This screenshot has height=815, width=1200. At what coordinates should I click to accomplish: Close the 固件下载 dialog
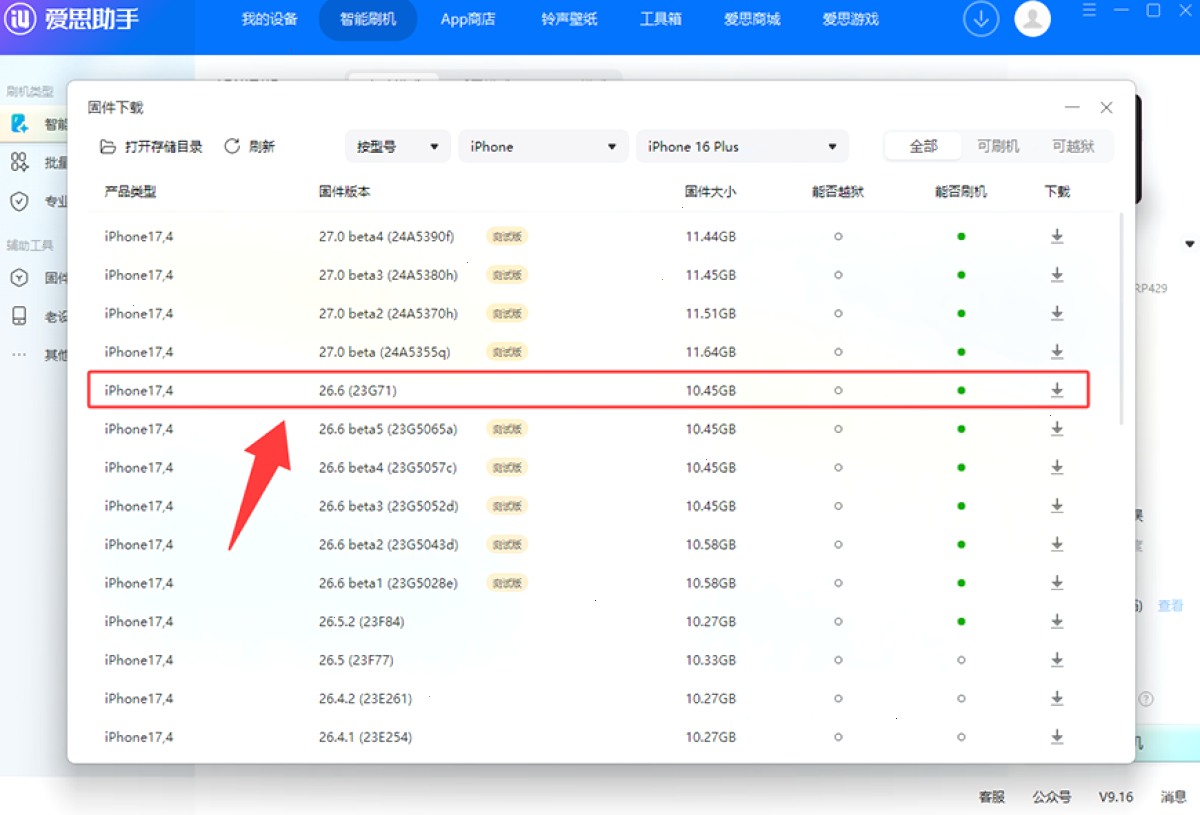point(1106,107)
